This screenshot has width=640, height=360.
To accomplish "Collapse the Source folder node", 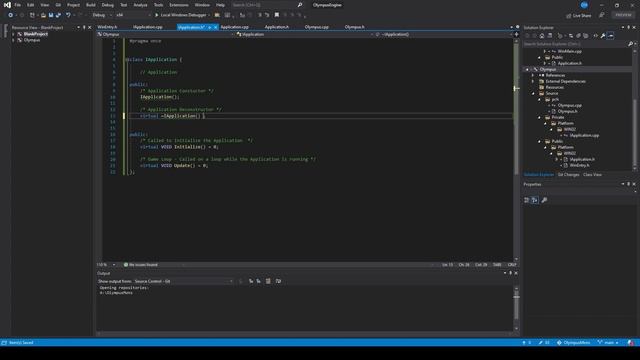I will coord(533,93).
